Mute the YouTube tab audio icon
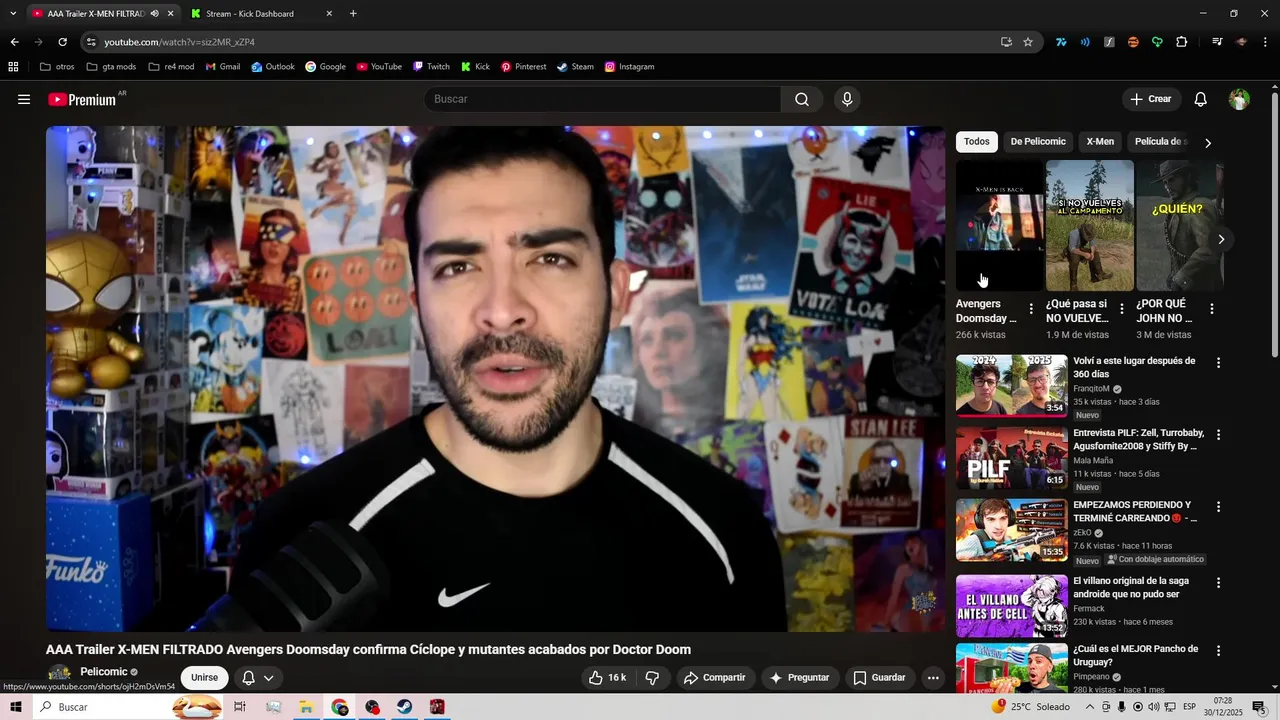 point(154,14)
